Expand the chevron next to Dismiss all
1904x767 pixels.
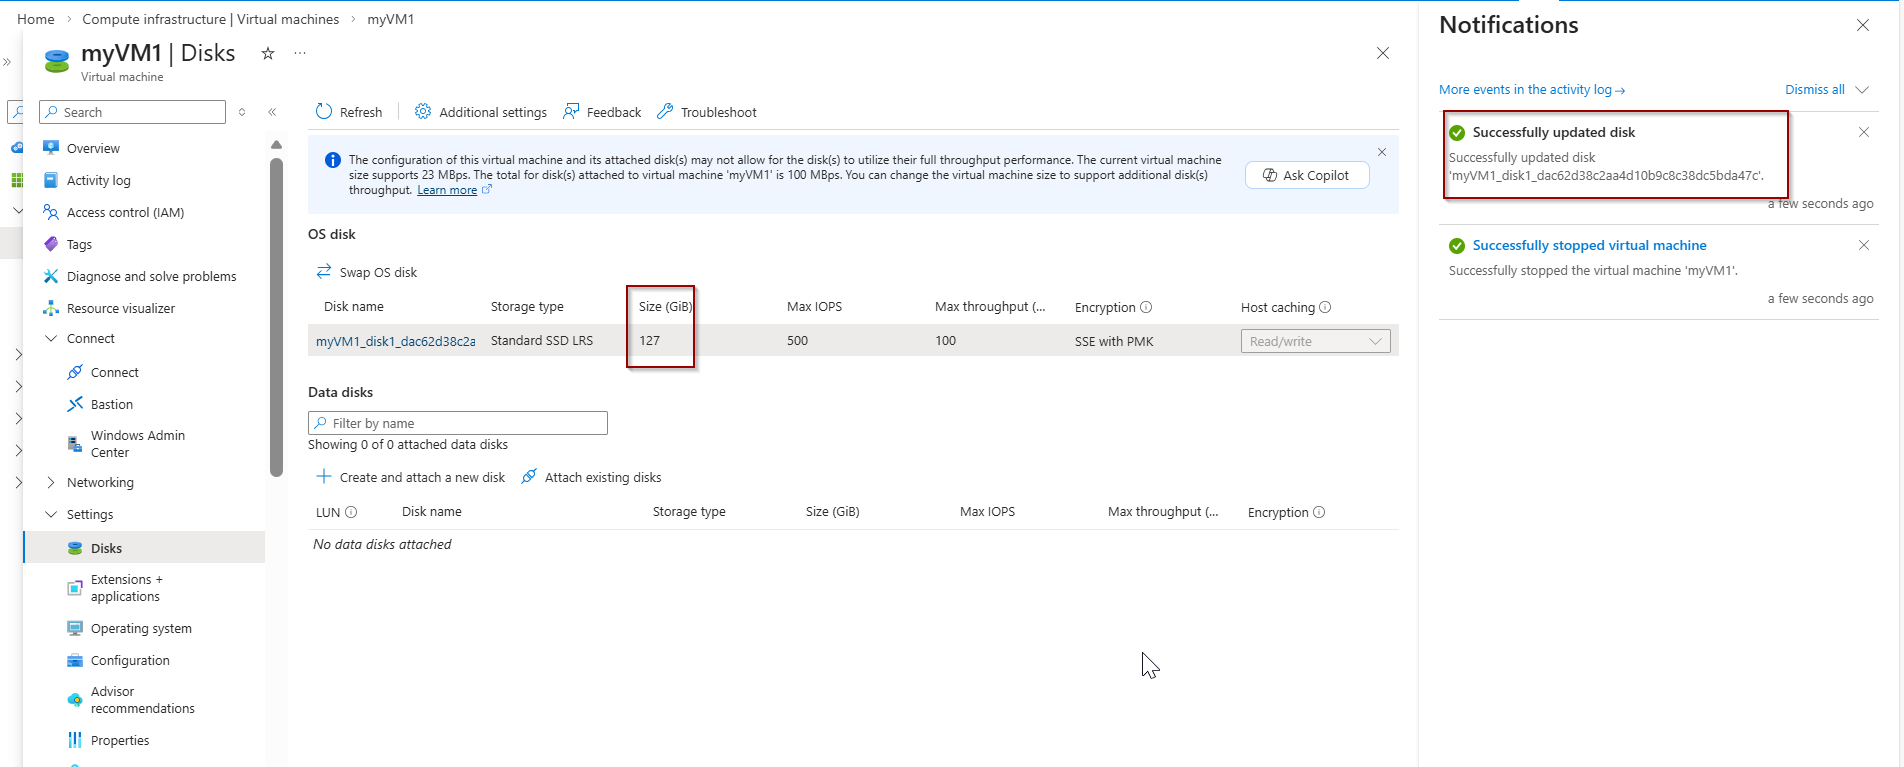point(1862,89)
